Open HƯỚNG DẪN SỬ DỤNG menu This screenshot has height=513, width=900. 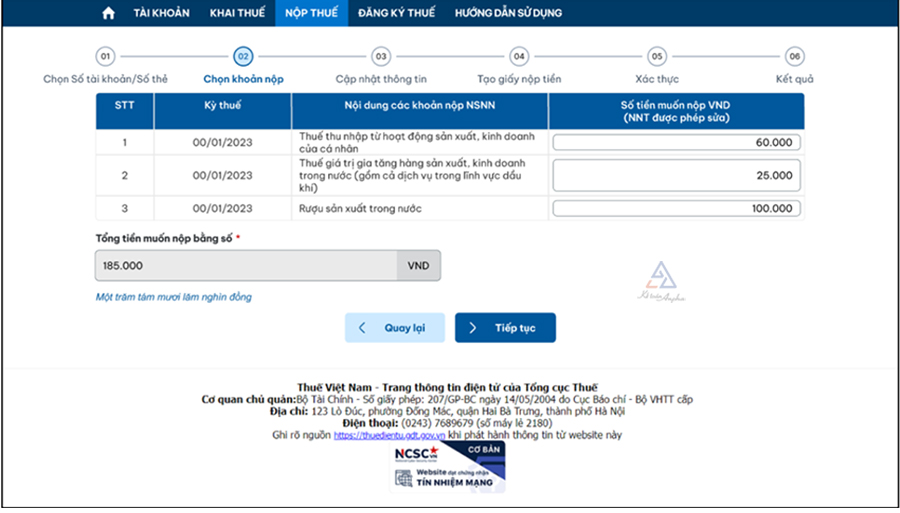pyautogui.click(x=508, y=13)
